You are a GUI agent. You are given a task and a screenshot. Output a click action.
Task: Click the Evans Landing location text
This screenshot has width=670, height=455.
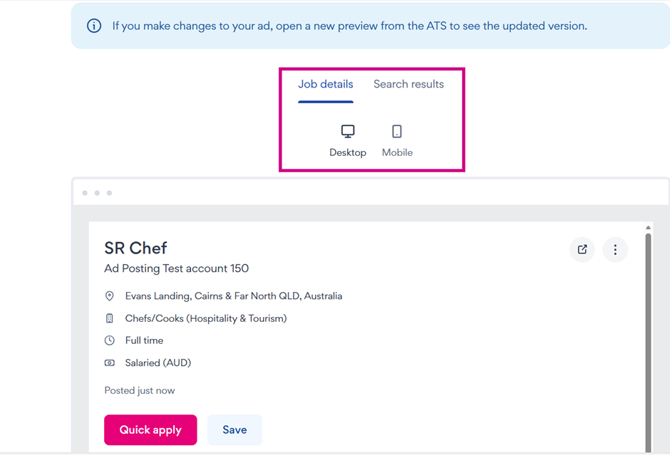[233, 296]
